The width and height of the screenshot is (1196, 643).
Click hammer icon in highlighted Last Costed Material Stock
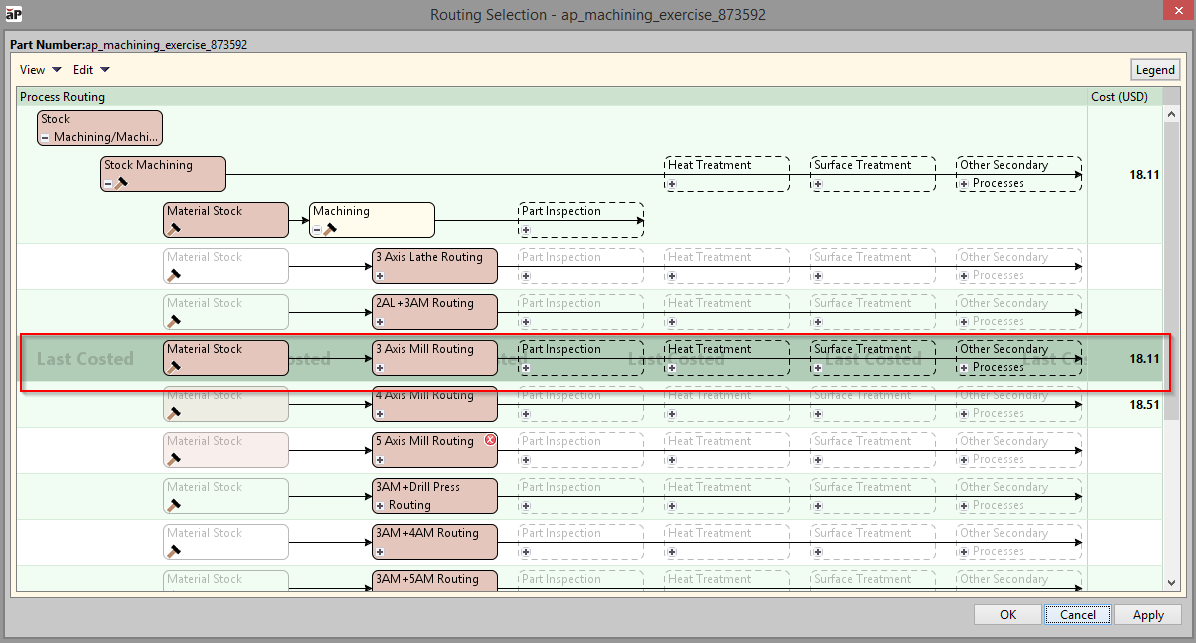[175, 367]
